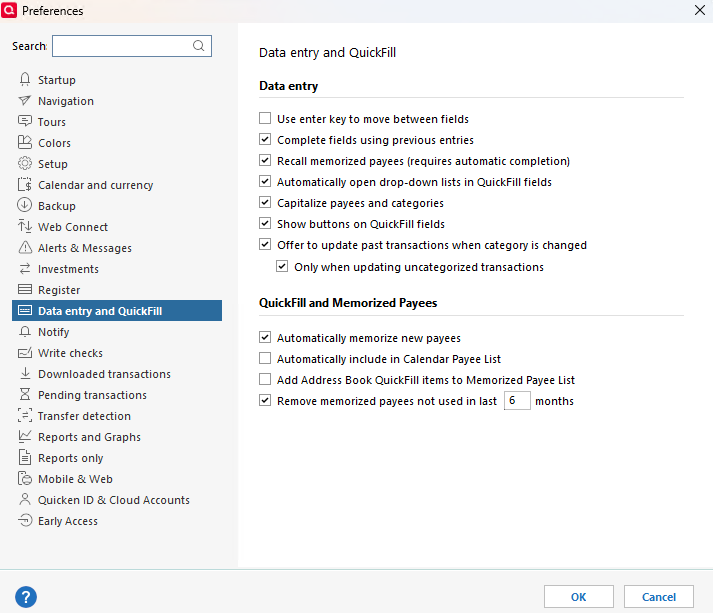713x613 pixels.
Task: Click the Register list icon
Action: [x=25, y=290]
